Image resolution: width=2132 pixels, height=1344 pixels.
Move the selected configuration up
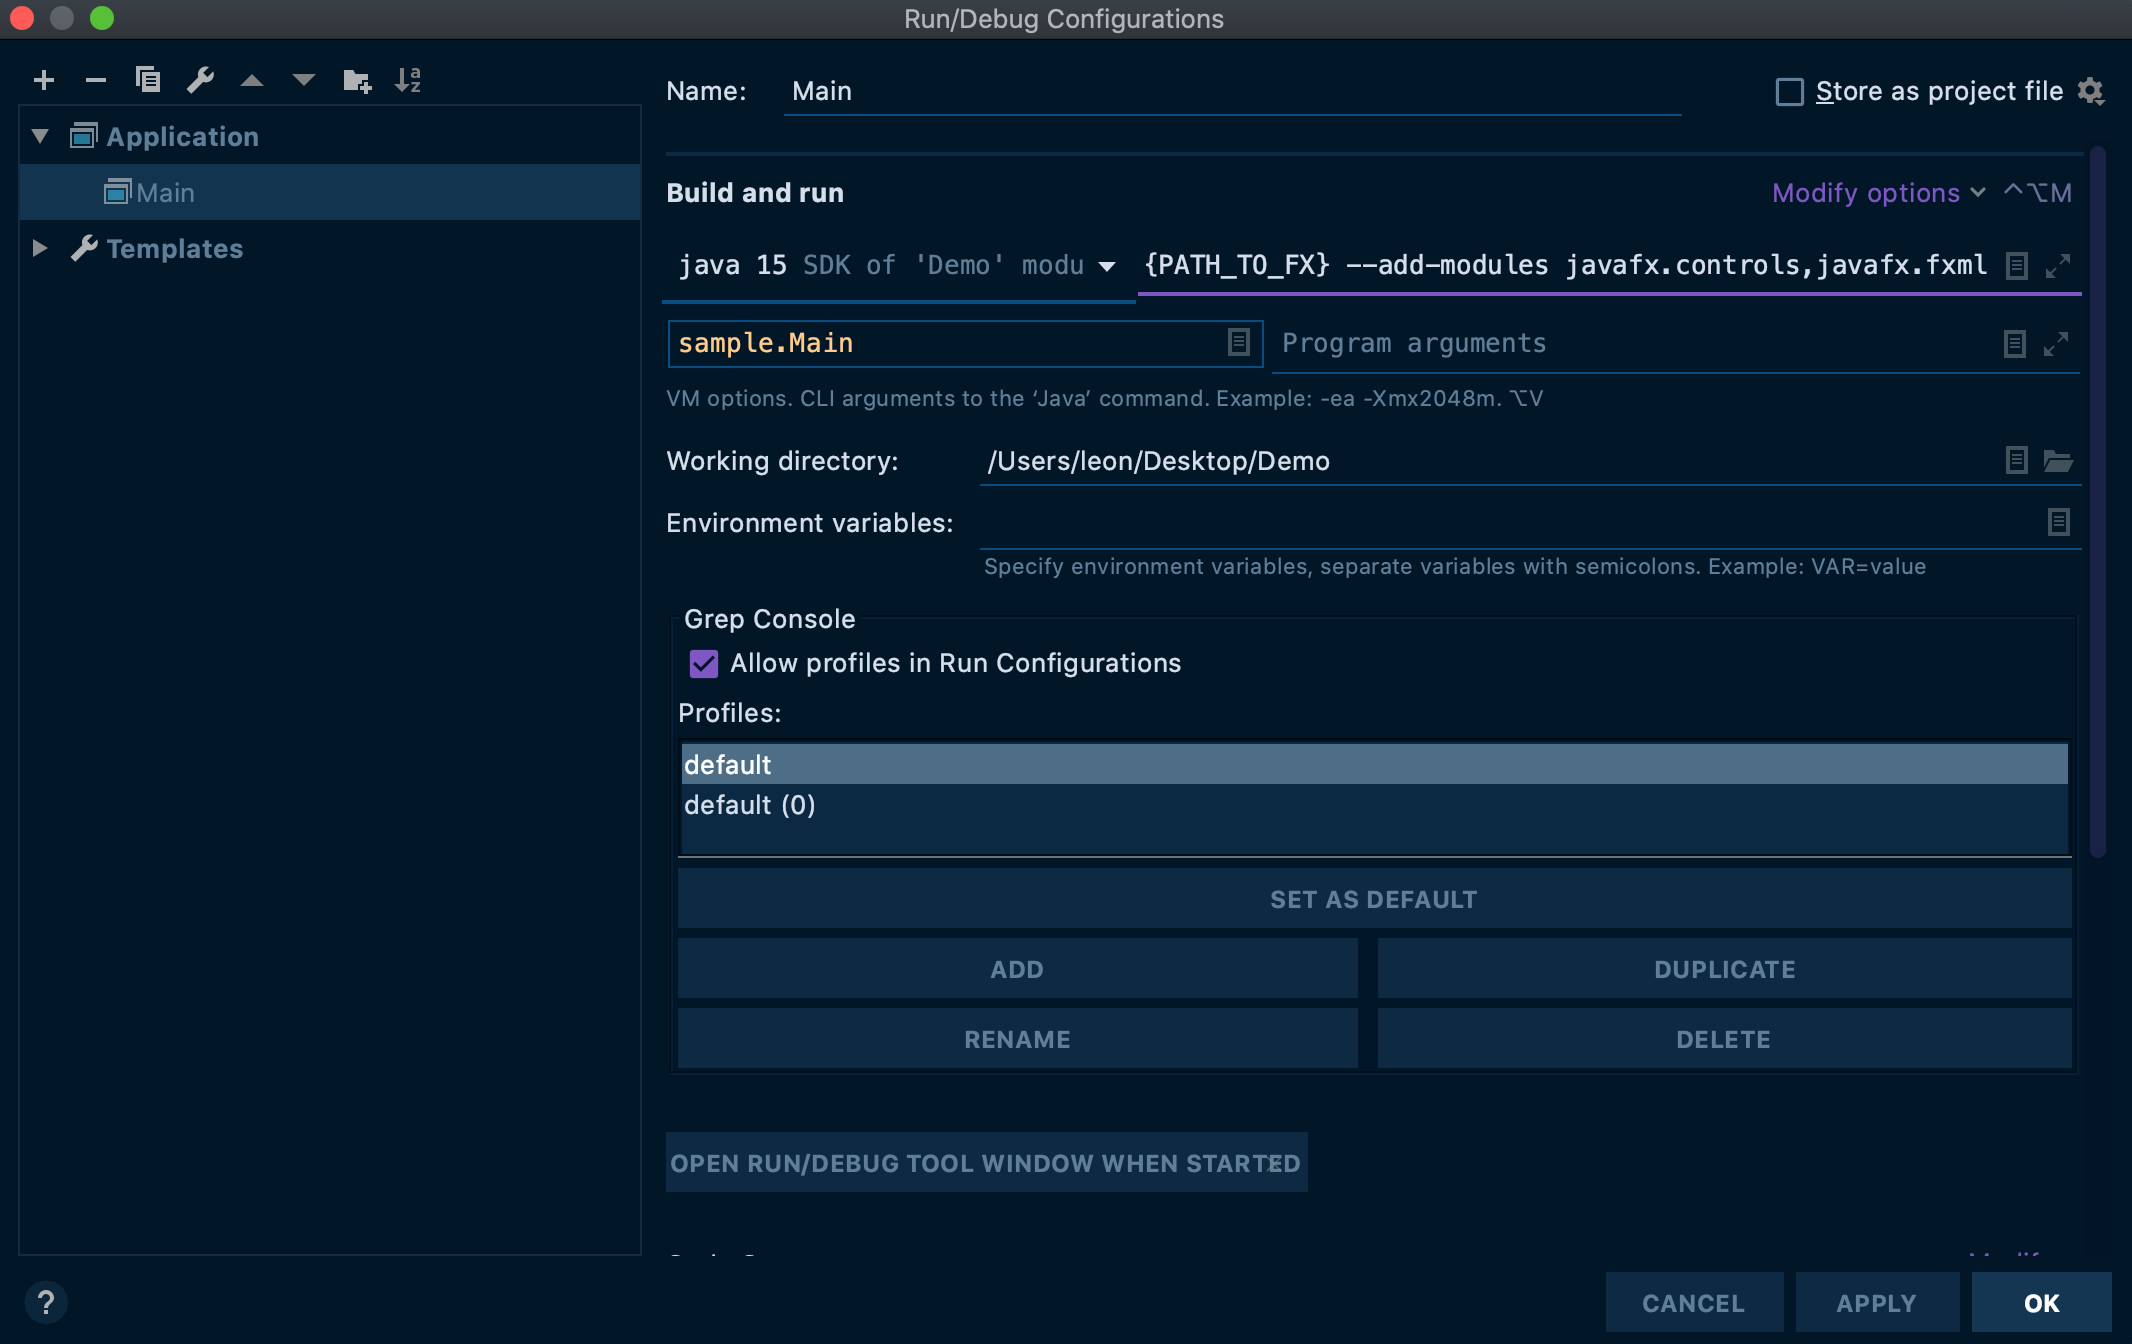(x=252, y=80)
